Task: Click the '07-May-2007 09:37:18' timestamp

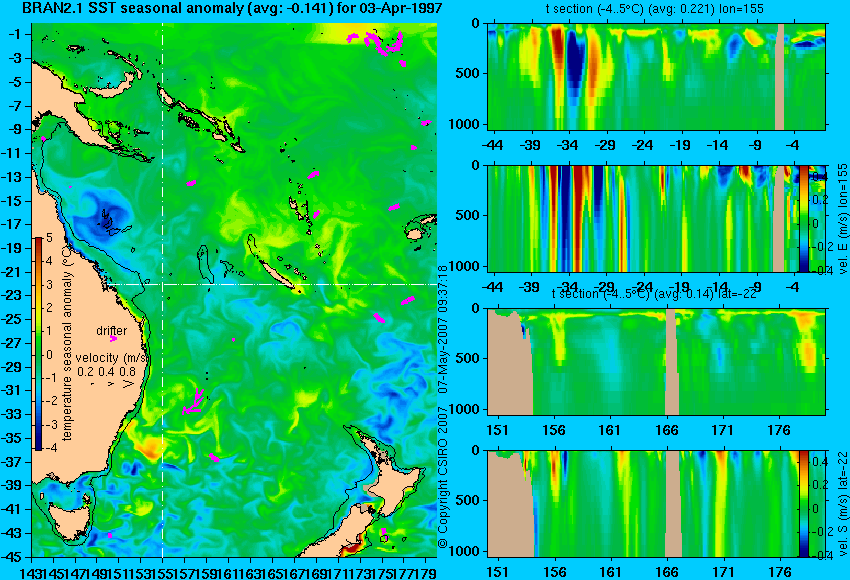Action: tap(443, 328)
